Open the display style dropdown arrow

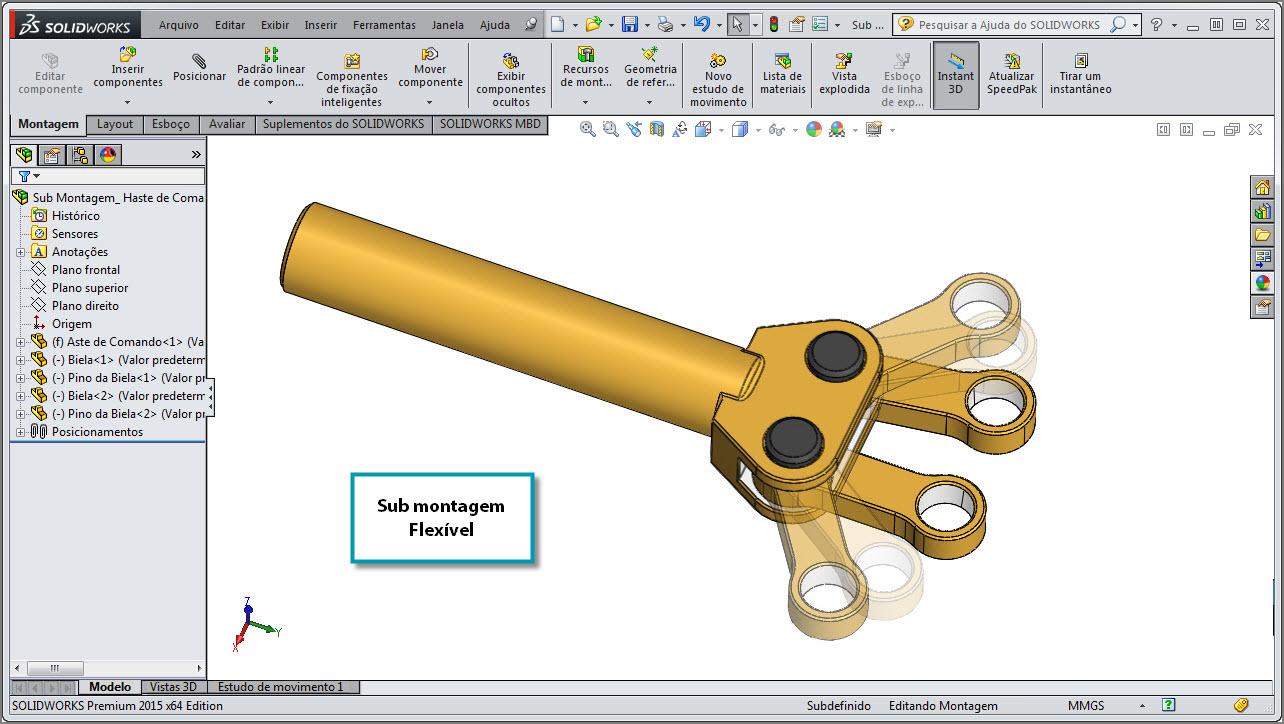coord(759,129)
